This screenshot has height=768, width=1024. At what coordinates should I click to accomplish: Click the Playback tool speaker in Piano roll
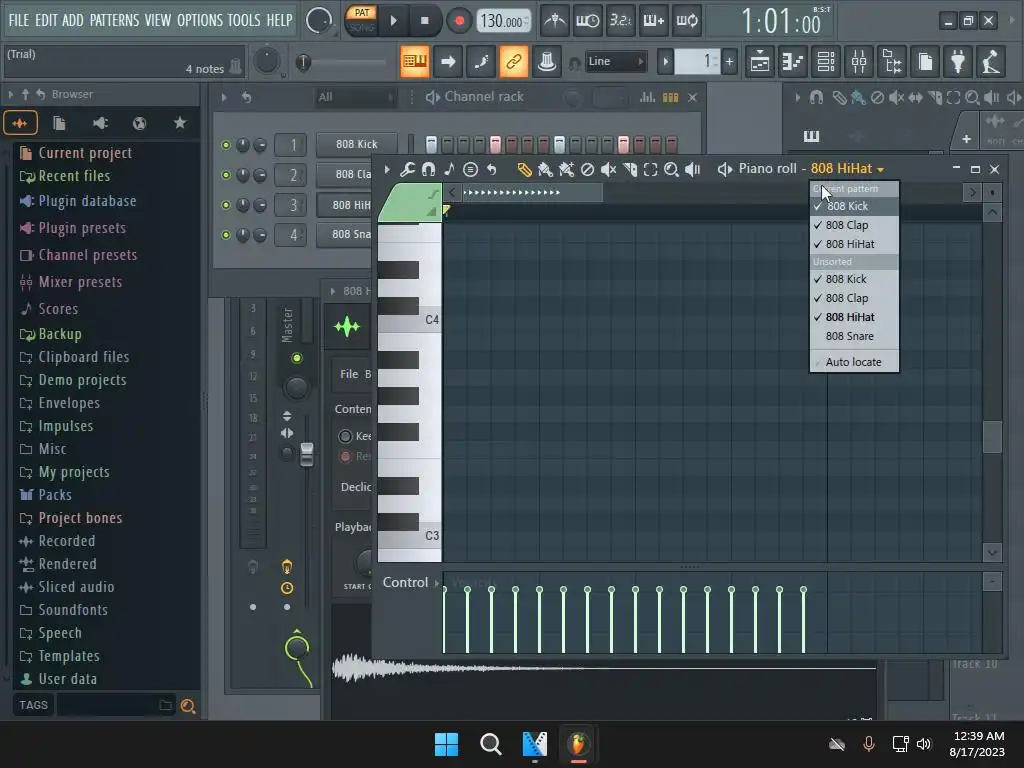693,170
